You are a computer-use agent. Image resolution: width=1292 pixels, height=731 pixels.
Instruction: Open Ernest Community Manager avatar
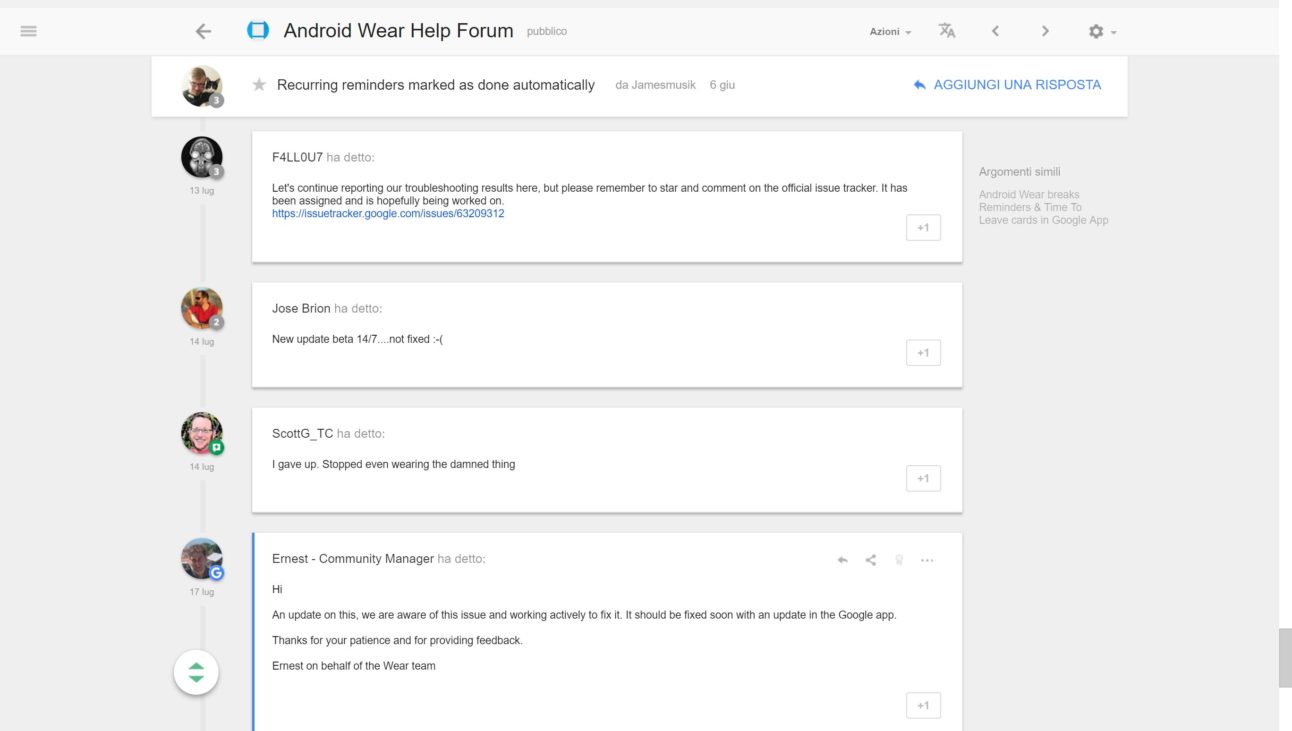(x=202, y=560)
